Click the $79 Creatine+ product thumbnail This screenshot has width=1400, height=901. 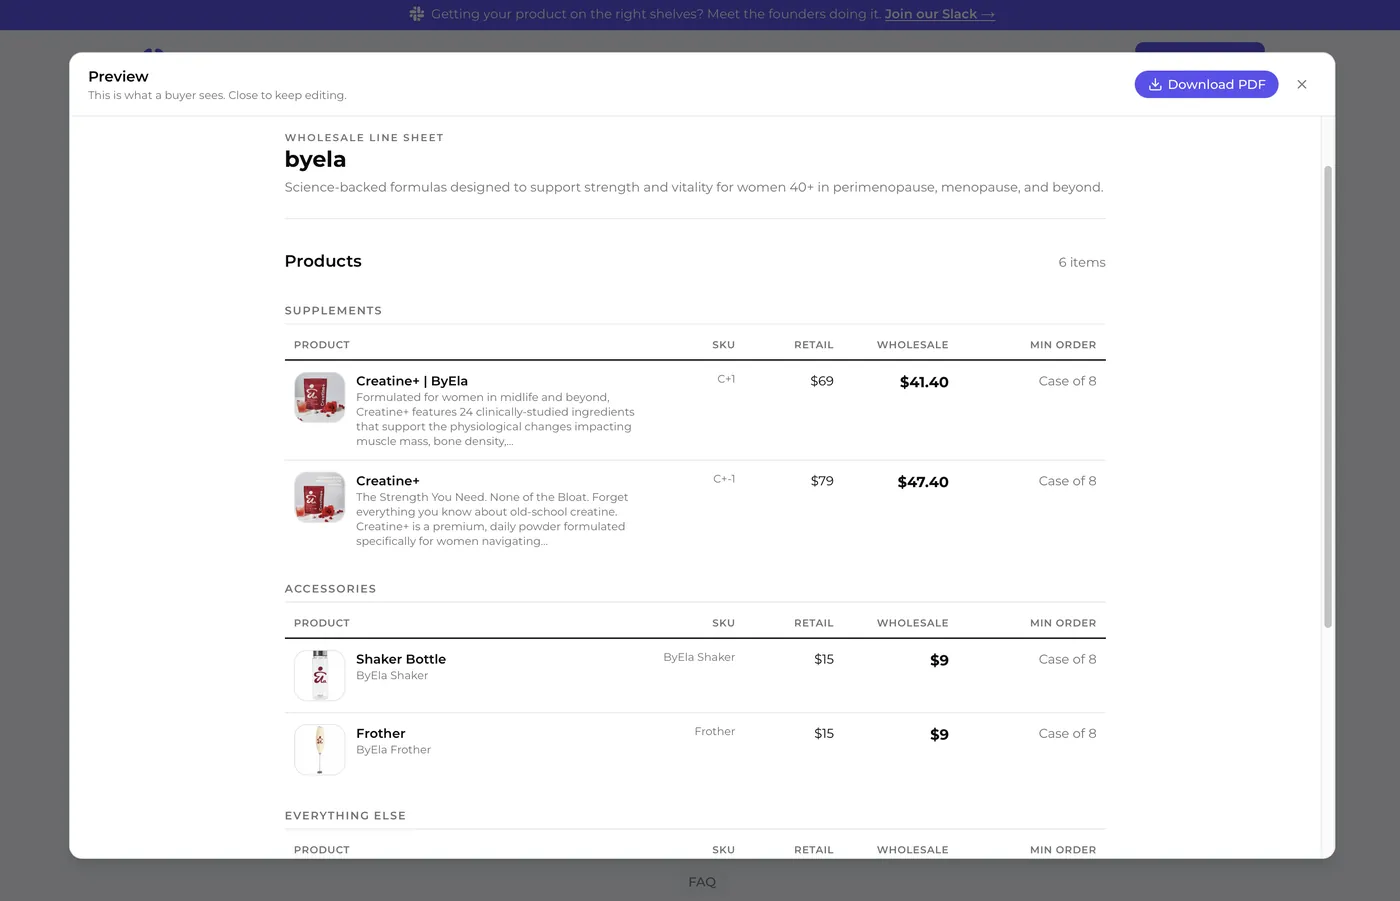[x=320, y=497]
